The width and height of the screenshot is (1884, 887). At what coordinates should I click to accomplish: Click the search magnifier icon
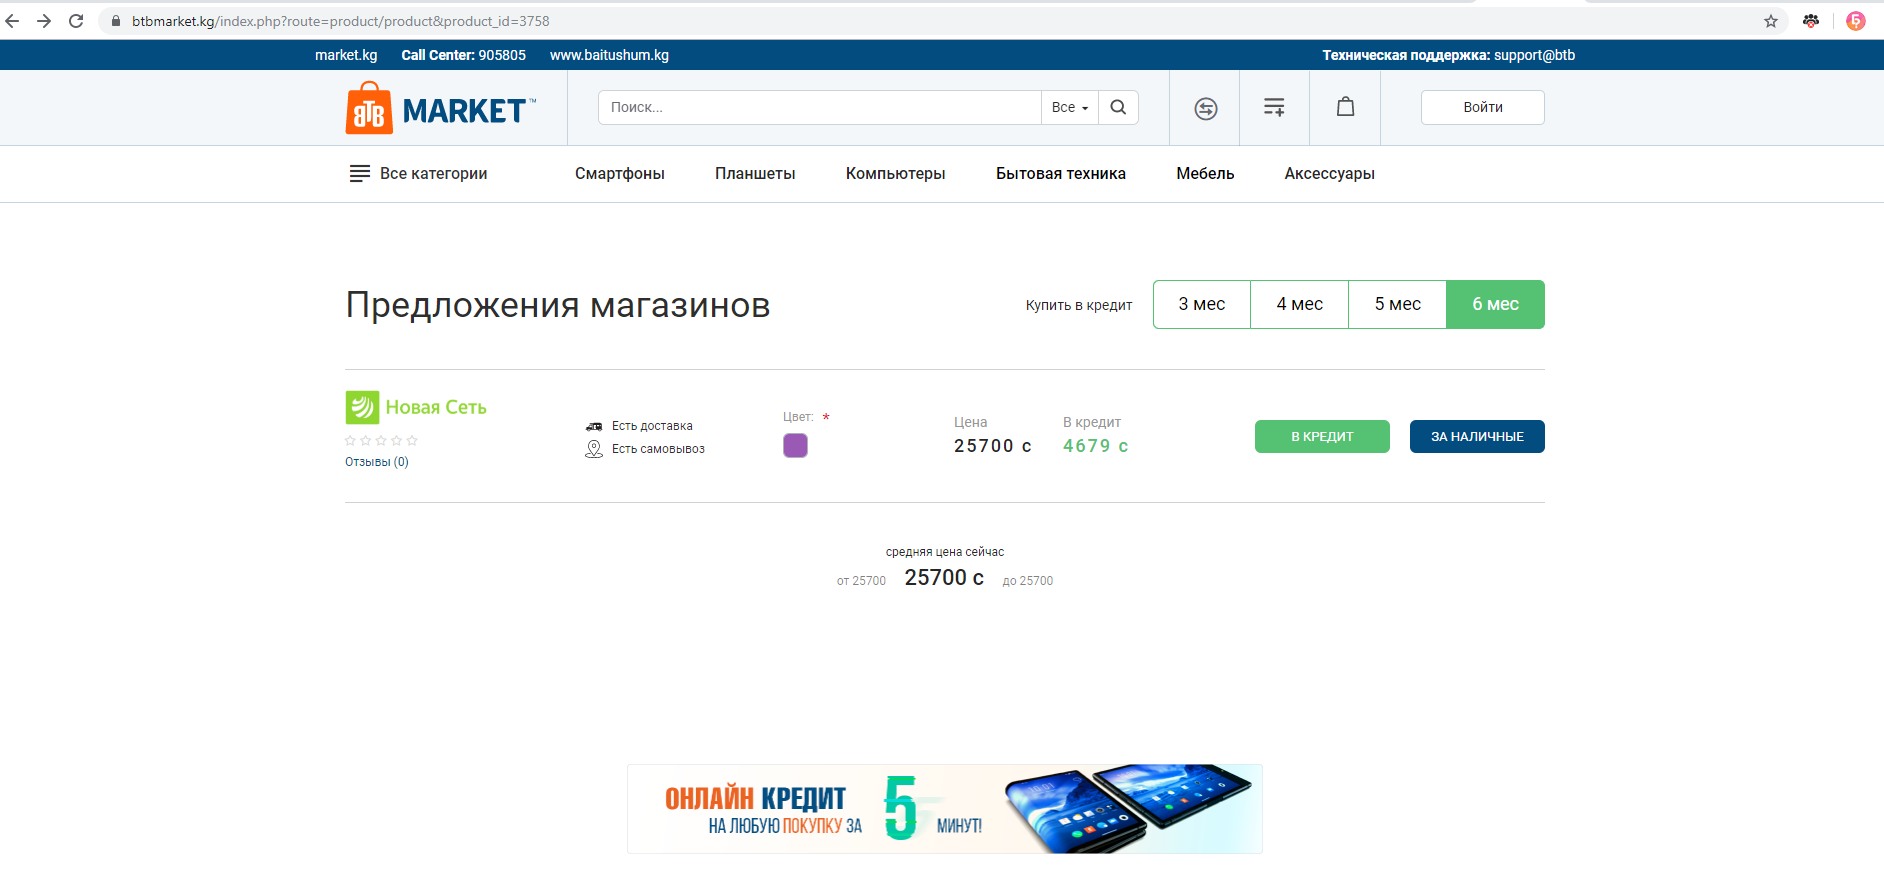[1118, 107]
